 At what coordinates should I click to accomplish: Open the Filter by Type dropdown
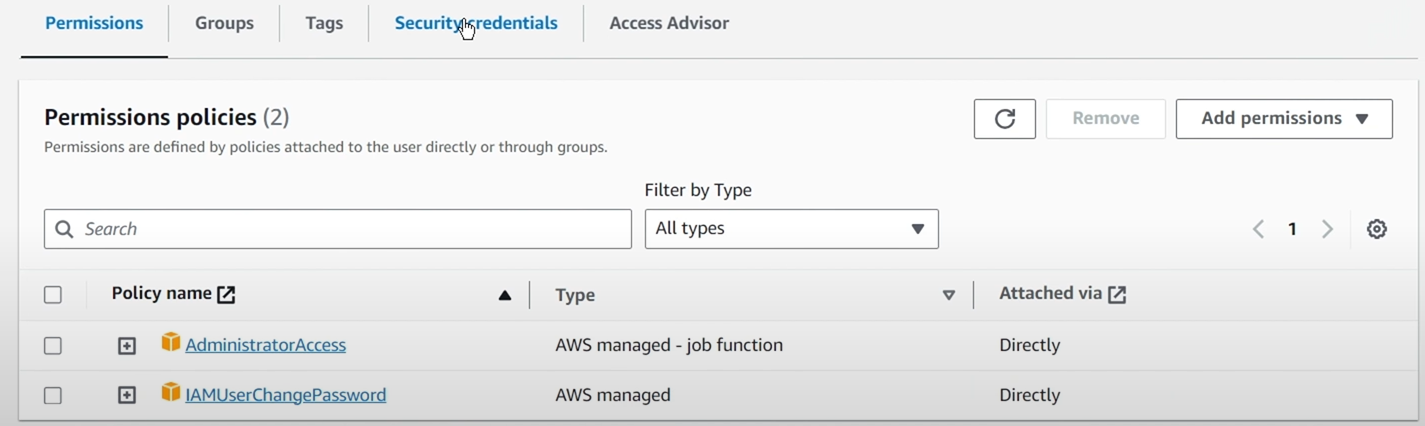click(x=791, y=229)
